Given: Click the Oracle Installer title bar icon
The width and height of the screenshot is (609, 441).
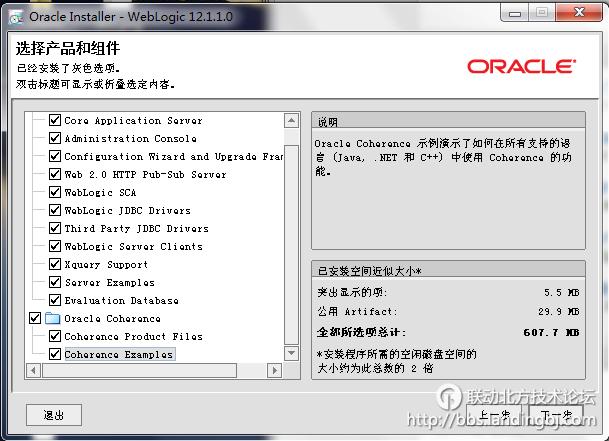Looking at the screenshot, I should [16, 17].
